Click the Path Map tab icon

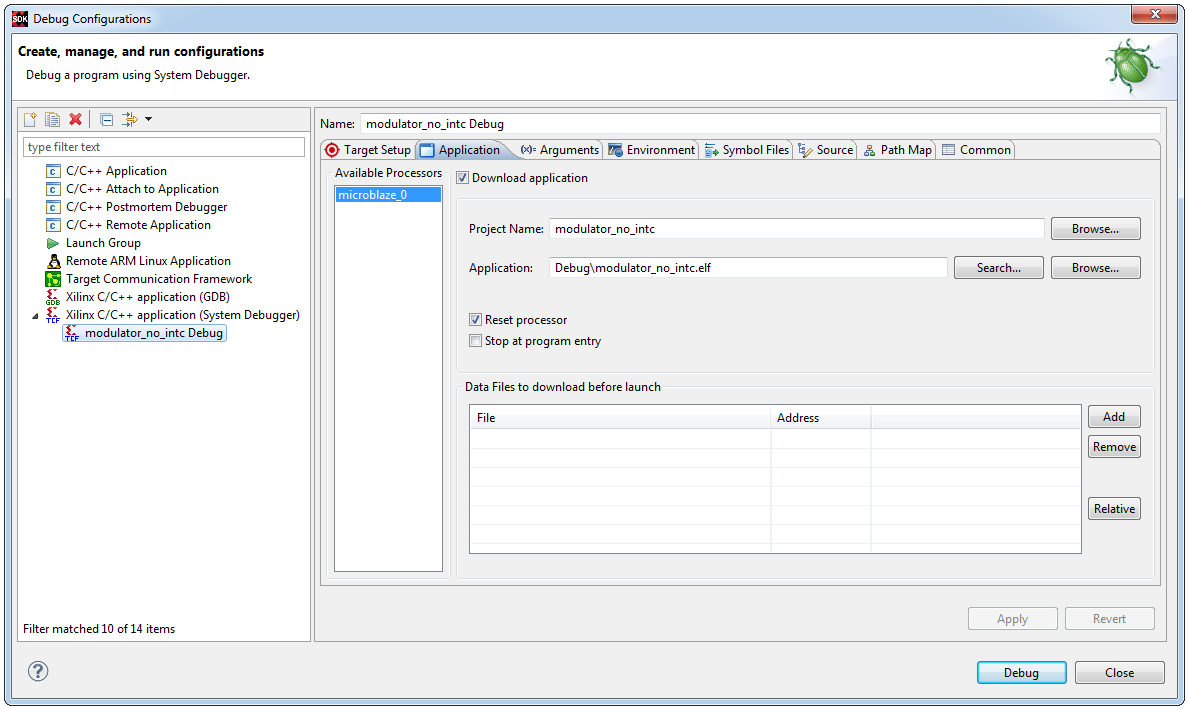[x=870, y=150]
